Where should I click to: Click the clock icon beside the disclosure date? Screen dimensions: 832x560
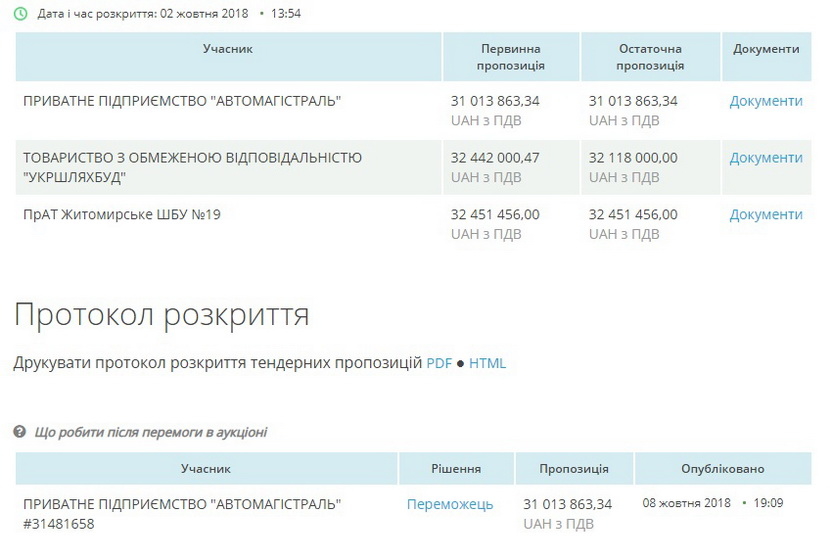click(x=21, y=14)
